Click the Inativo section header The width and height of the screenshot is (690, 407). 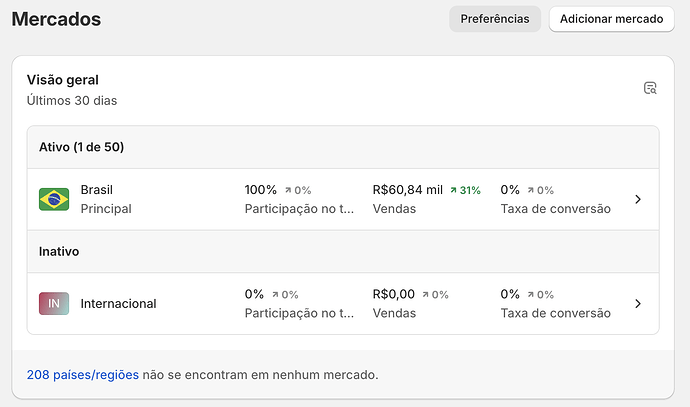(x=59, y=251)
